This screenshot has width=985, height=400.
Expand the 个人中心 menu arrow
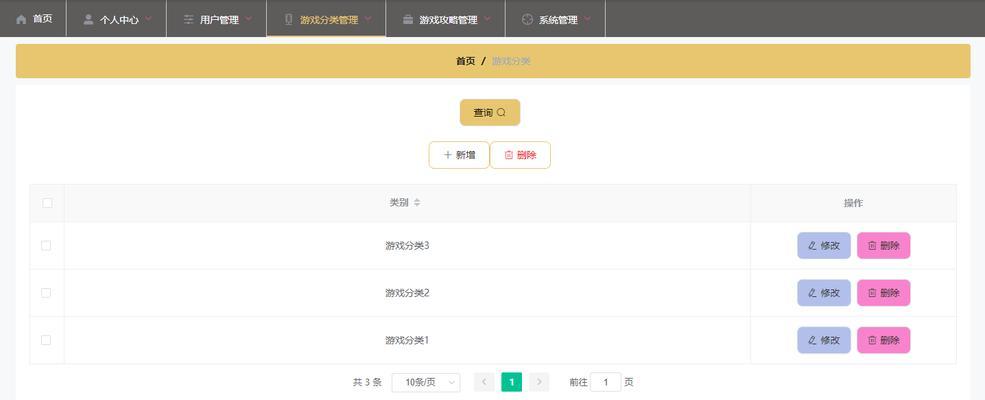point(149,19)
